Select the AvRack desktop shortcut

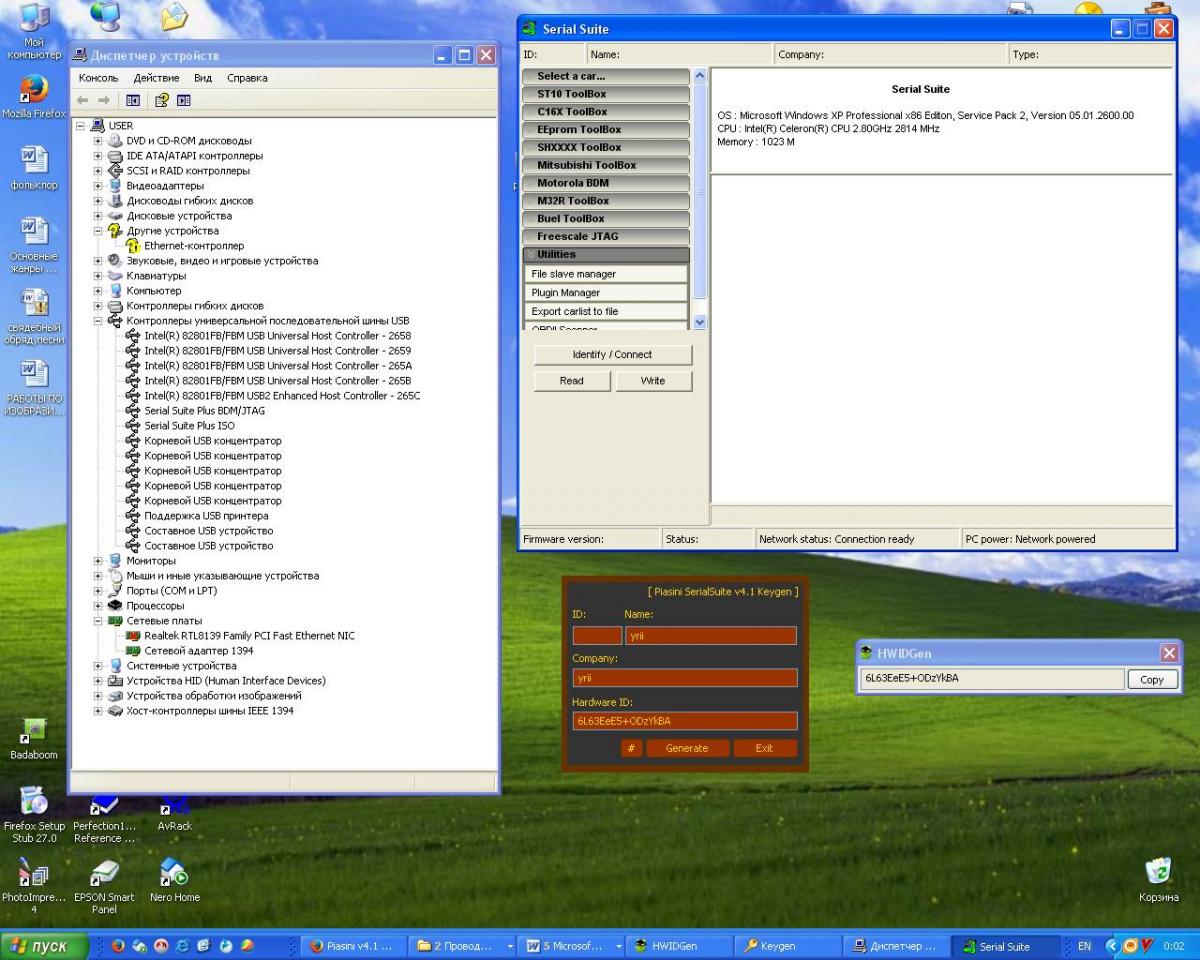click(x=174, y=812)
